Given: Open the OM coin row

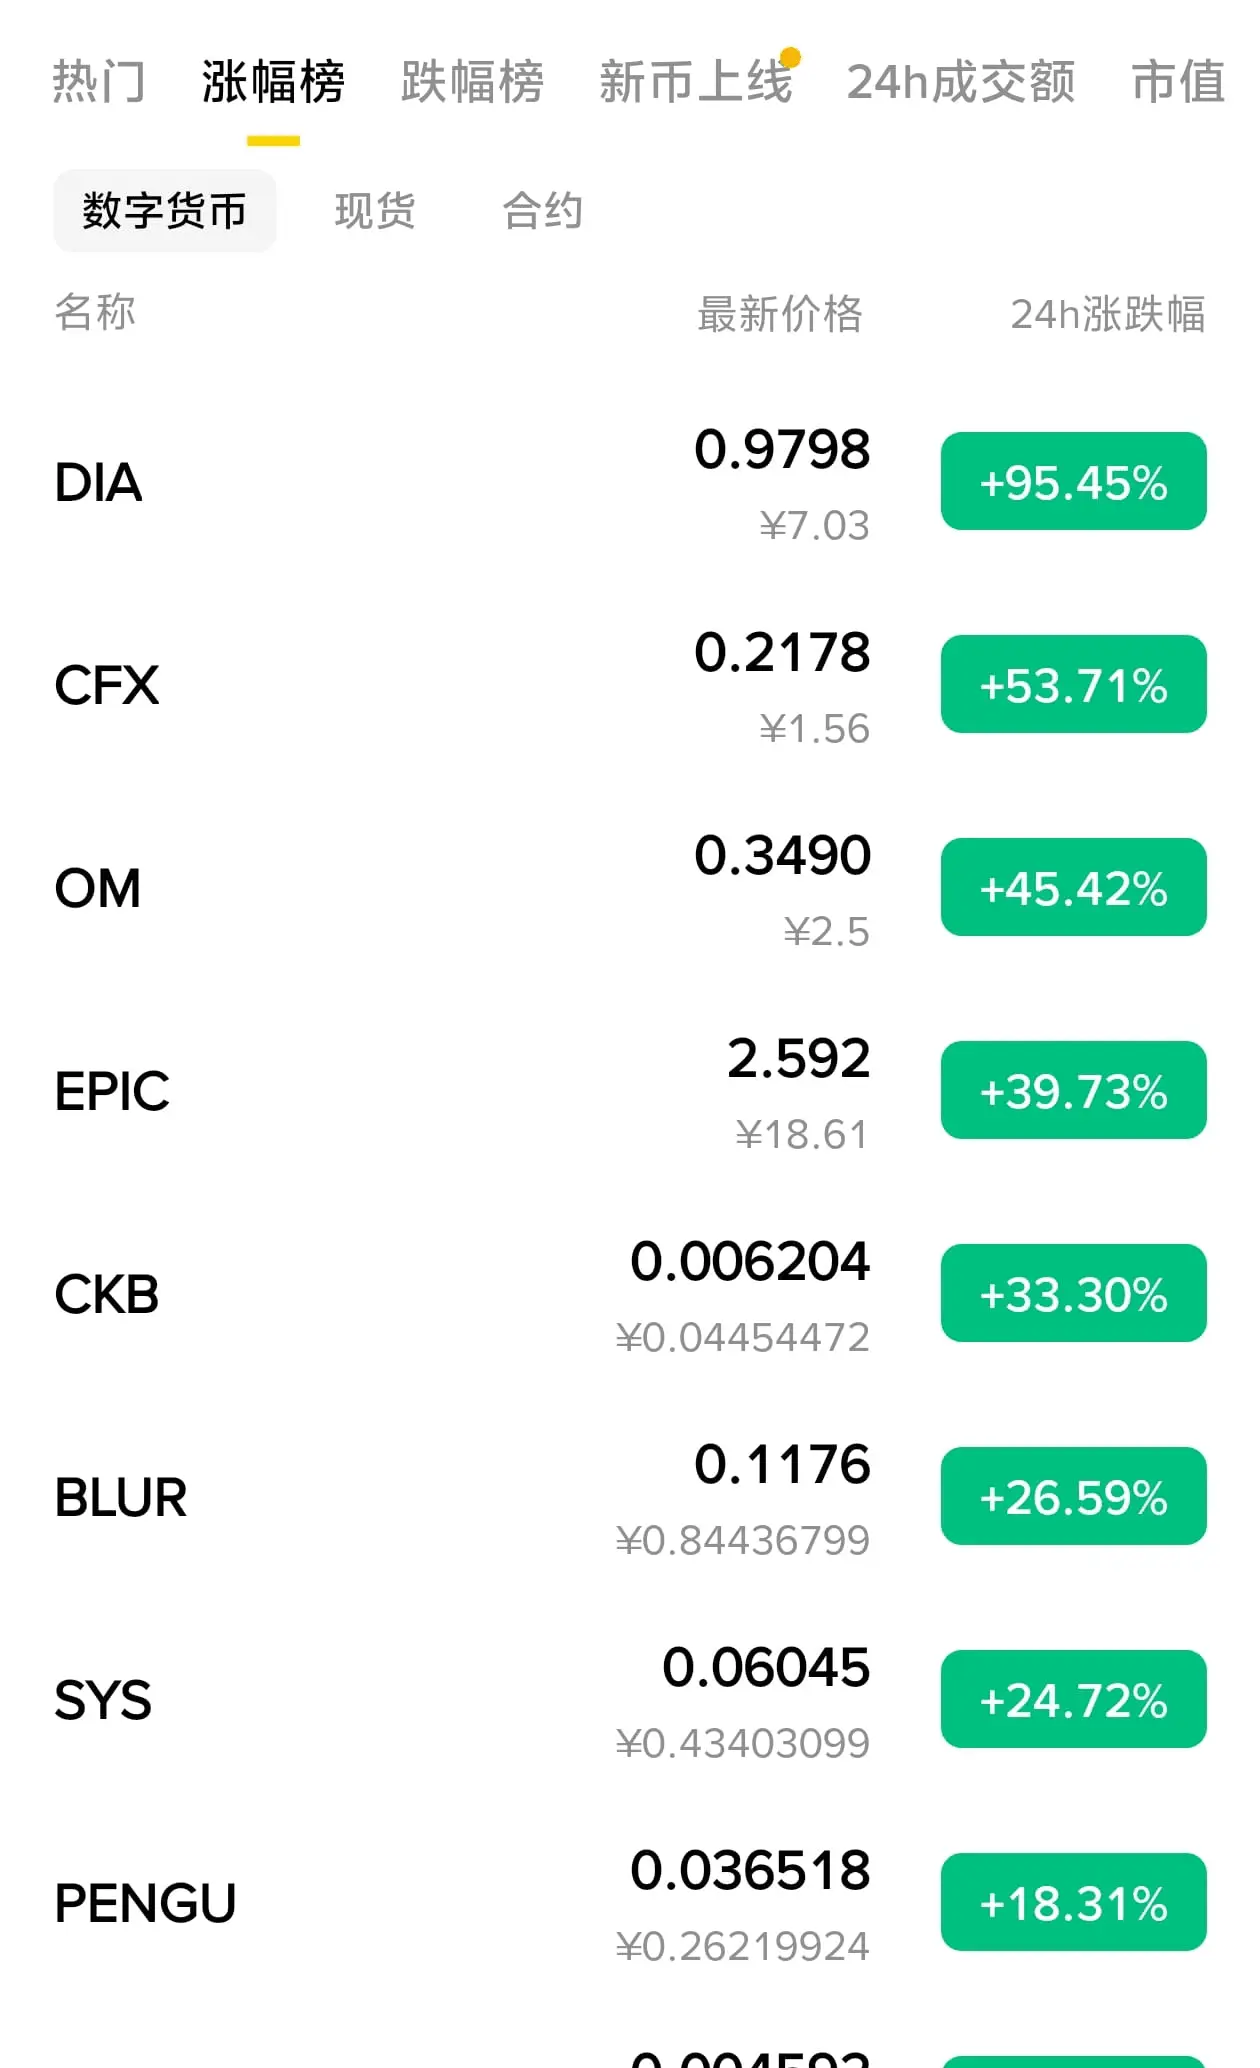Looking at the screenshot, I should [630, 888].
